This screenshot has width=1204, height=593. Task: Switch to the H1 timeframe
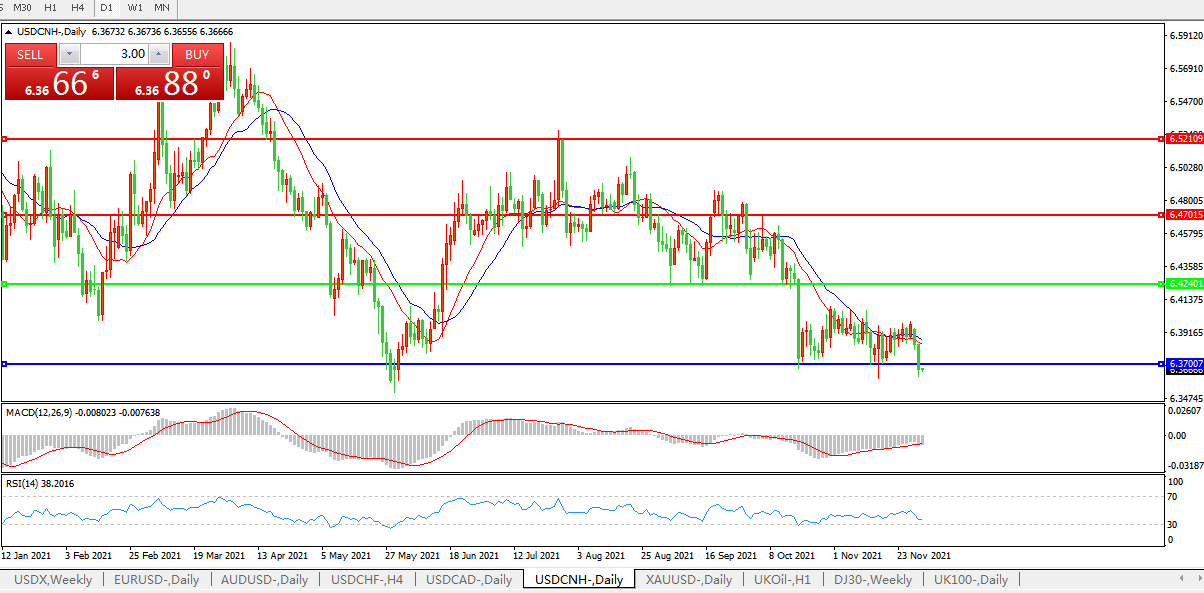[x=51, y=8]
